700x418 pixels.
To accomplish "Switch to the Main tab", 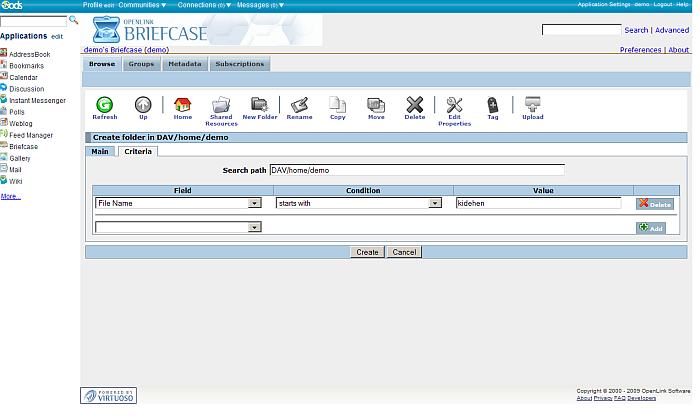I will tap(99, 151).
